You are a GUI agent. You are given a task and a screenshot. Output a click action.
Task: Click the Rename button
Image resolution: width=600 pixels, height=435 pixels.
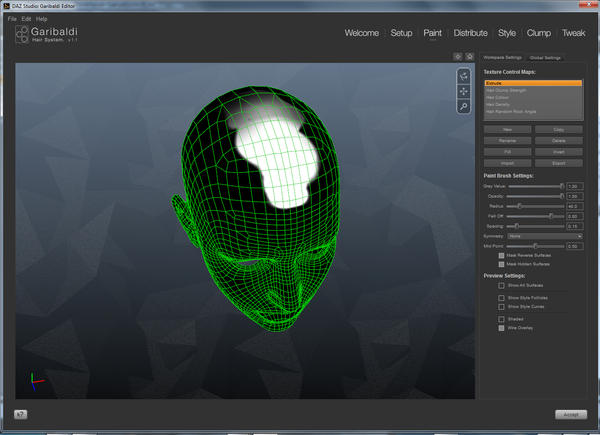point(507,141)
